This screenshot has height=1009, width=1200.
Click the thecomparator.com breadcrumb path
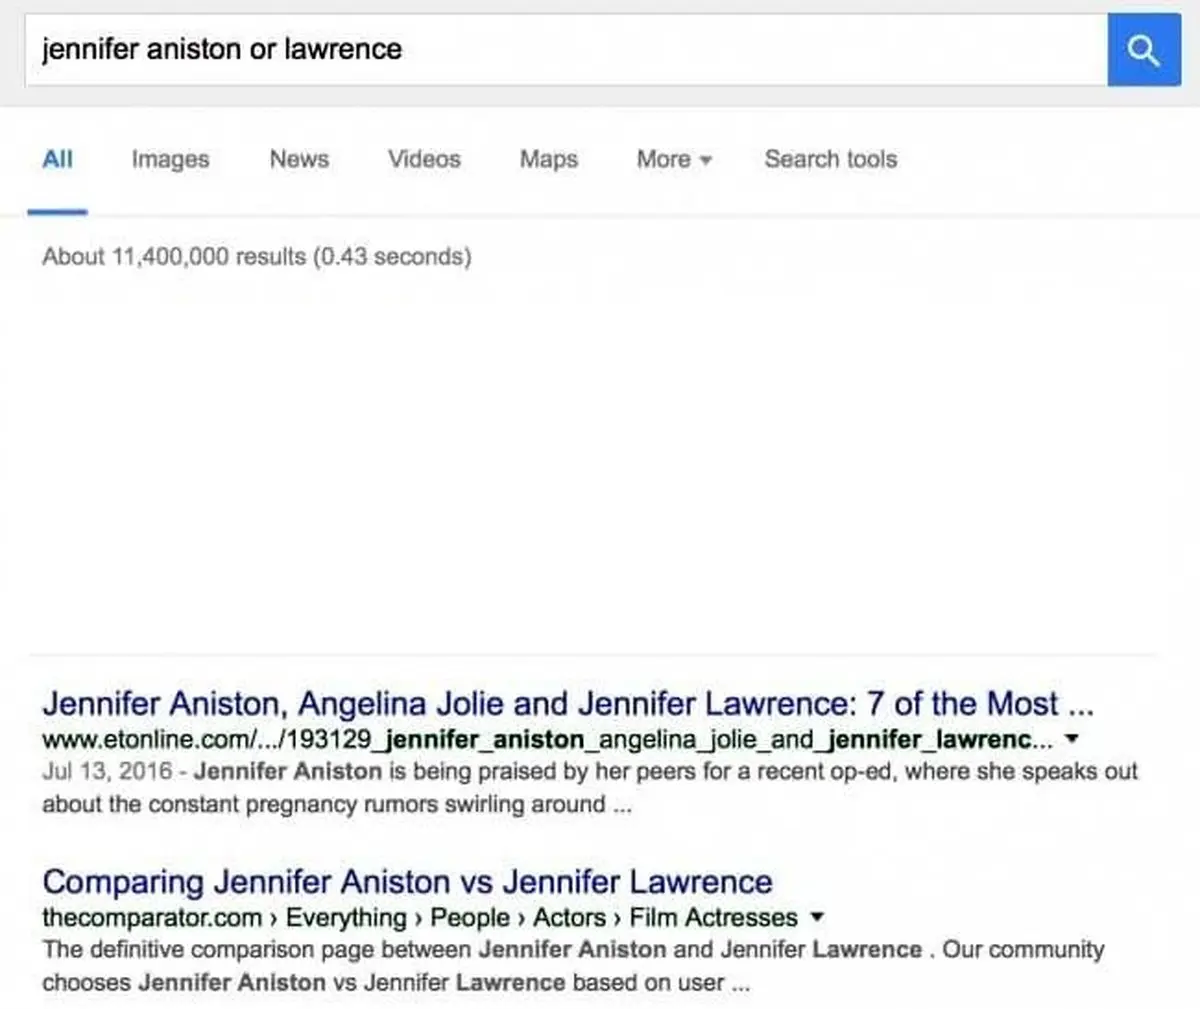point(419,918)
